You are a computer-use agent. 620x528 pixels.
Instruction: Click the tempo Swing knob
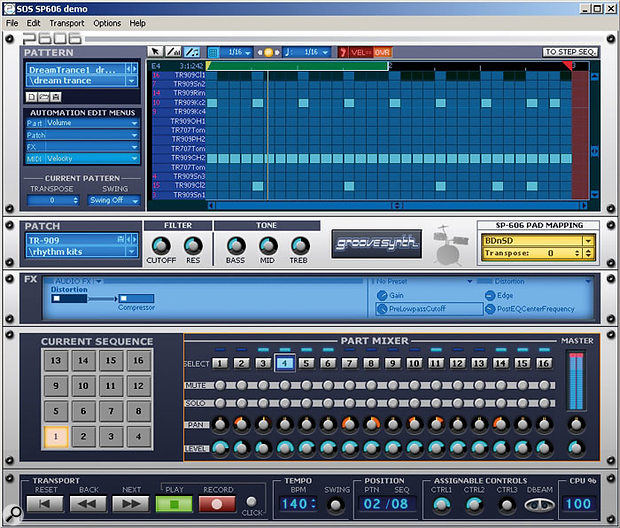[336, 505]
